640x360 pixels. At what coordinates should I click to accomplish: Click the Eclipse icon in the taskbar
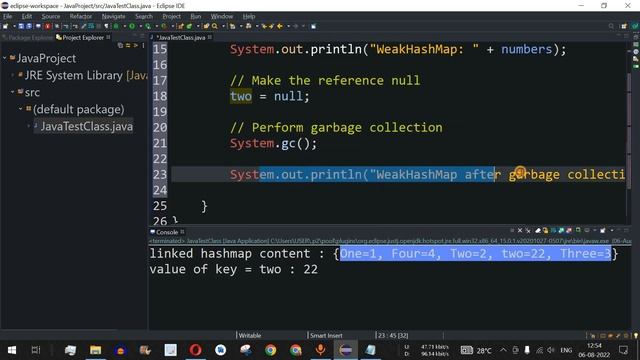pos(345,350)
